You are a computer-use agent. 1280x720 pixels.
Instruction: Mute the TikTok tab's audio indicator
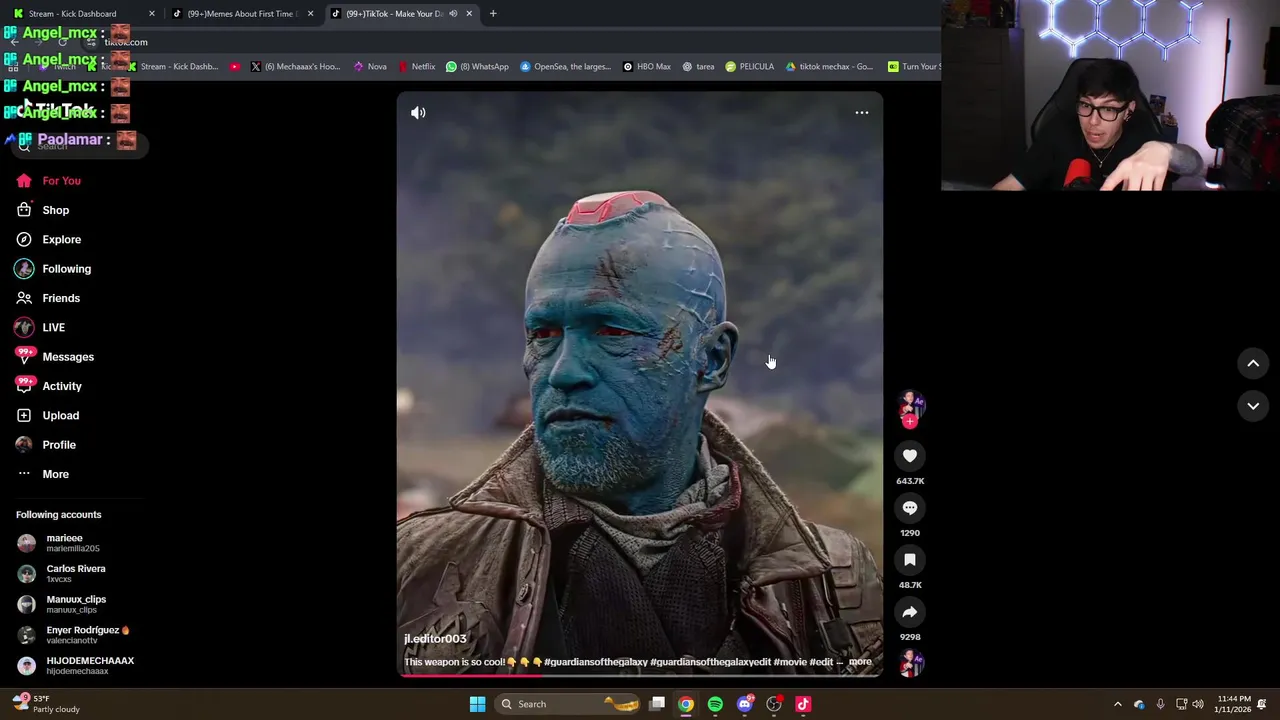453,14
